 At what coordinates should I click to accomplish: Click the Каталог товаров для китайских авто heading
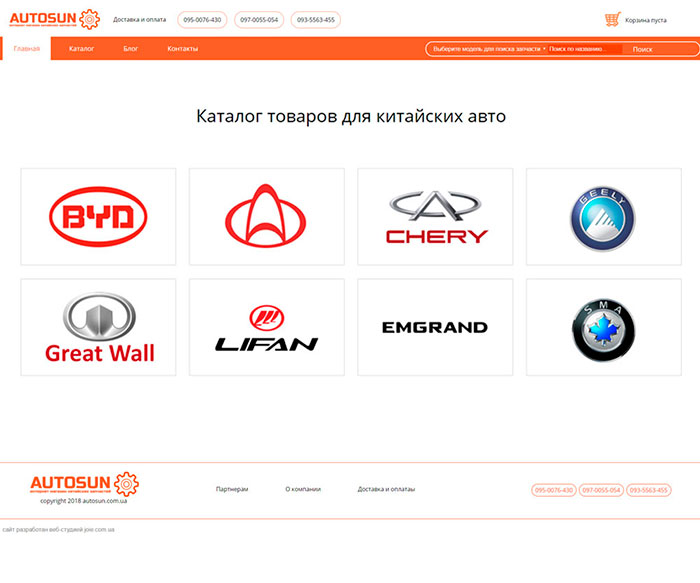click(x=351, y=117)
